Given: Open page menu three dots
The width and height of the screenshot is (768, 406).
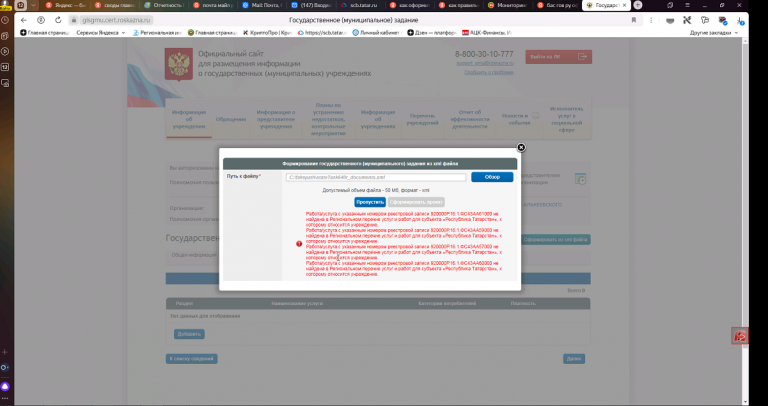Looking at the screenshot, I should point(651,20).
